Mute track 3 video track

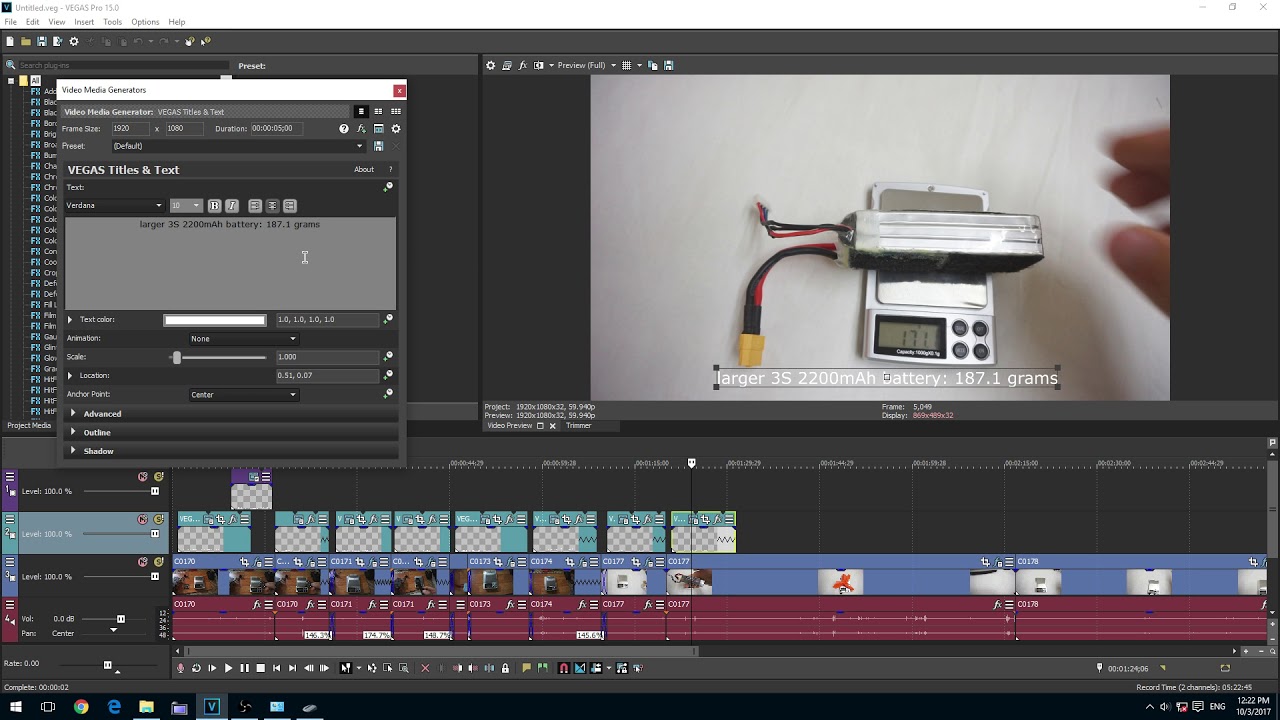pyautogui.click(x=143, y=562)
